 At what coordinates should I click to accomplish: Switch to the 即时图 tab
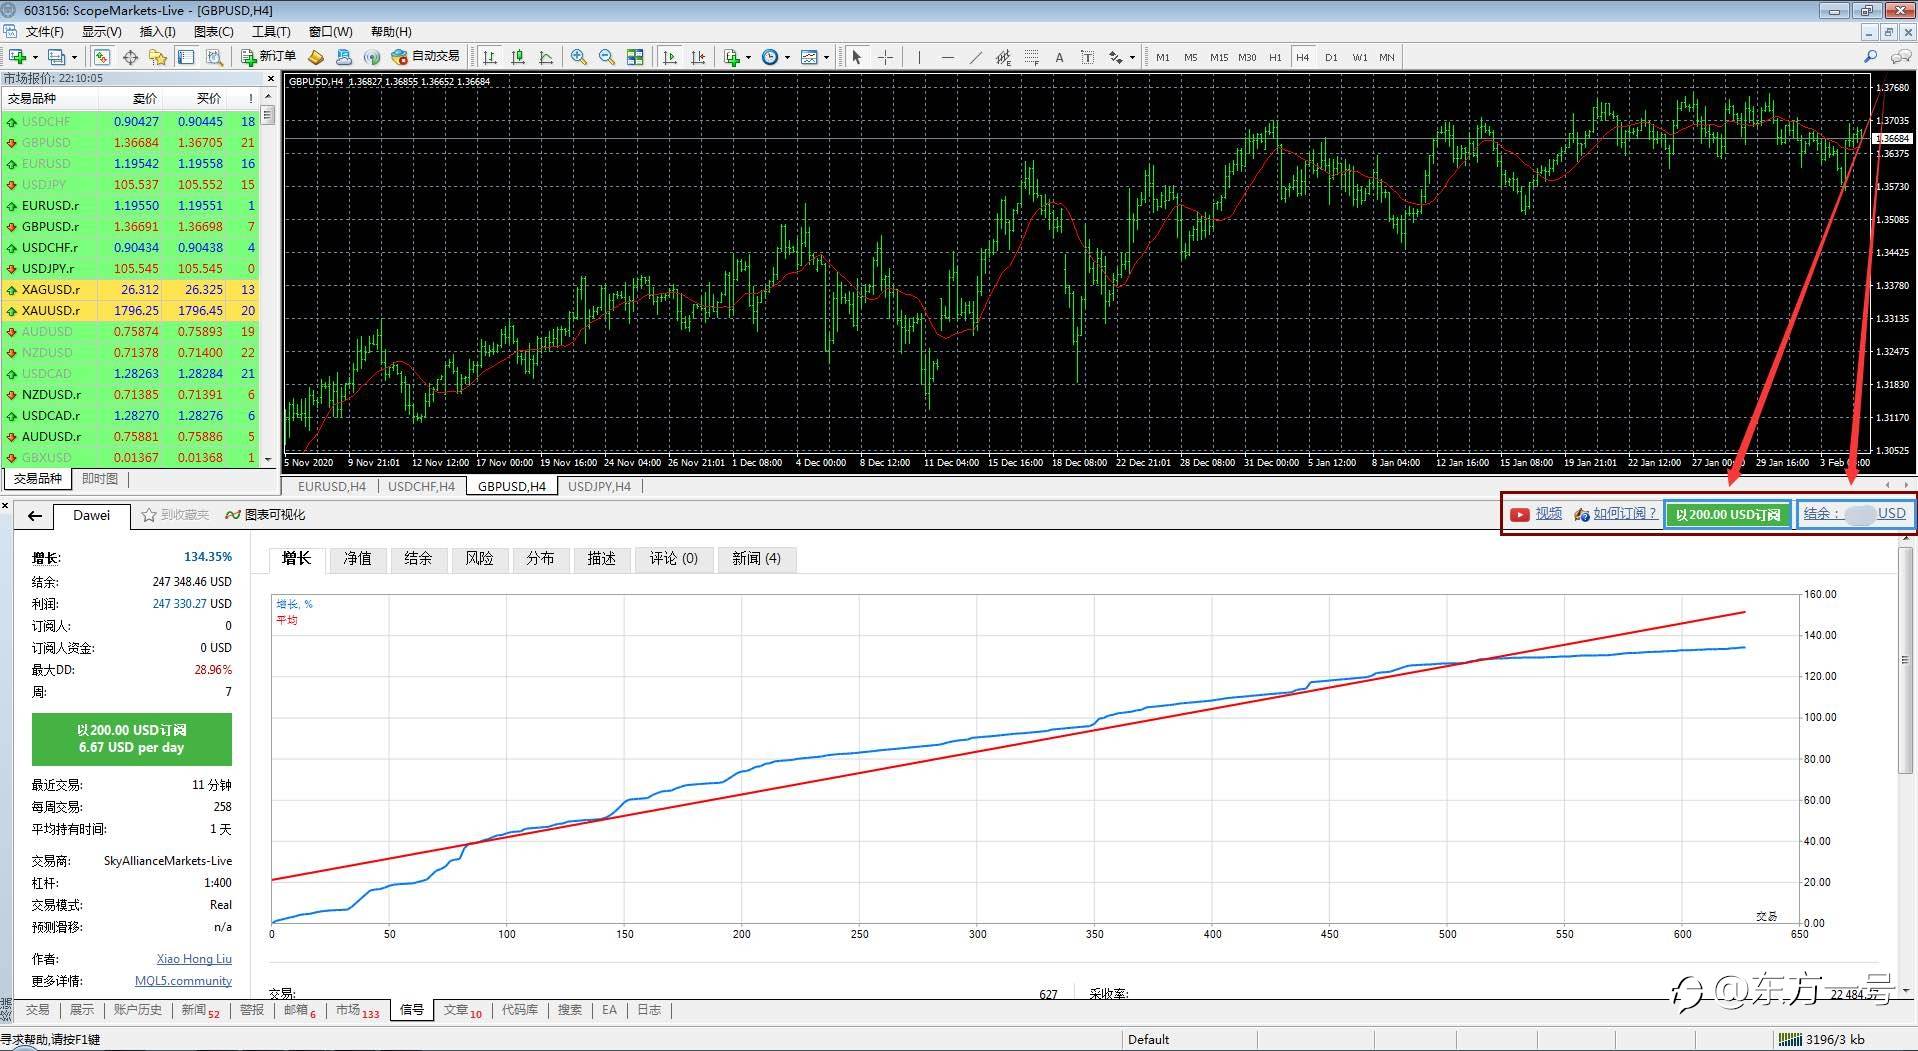coord(99,479)
